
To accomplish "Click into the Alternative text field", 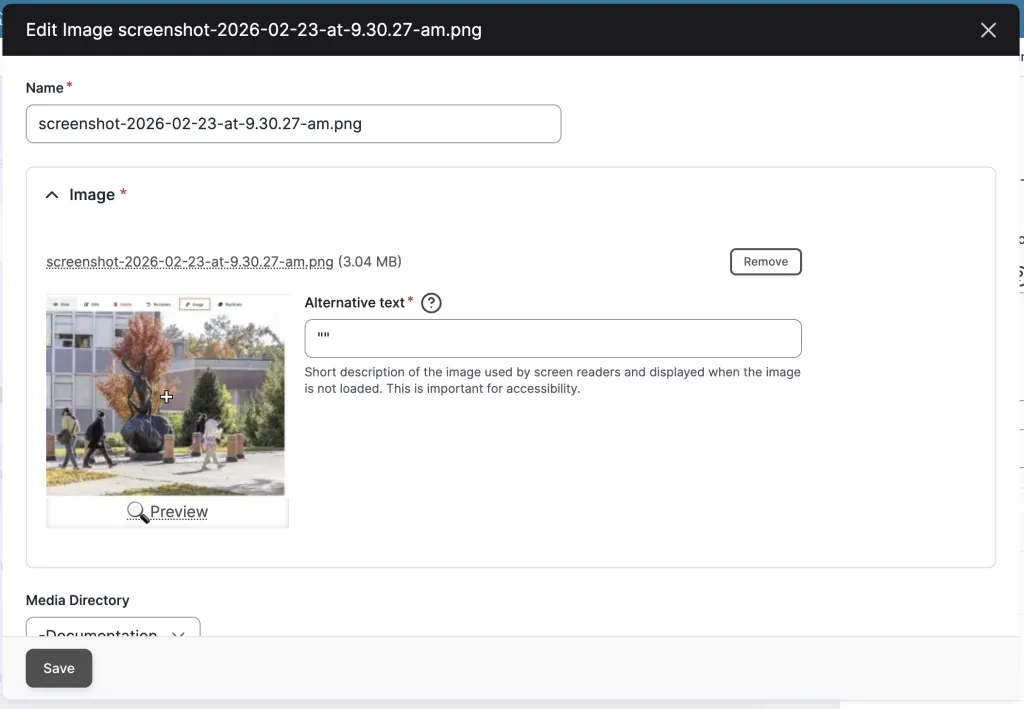I will pyautogui.click(x=552, y=338).
